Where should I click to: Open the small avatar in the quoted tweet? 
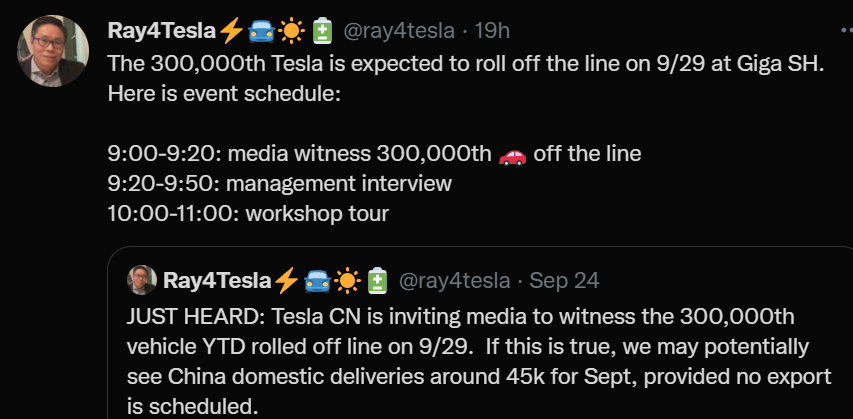pyautogui.click(x=141, y=280)
